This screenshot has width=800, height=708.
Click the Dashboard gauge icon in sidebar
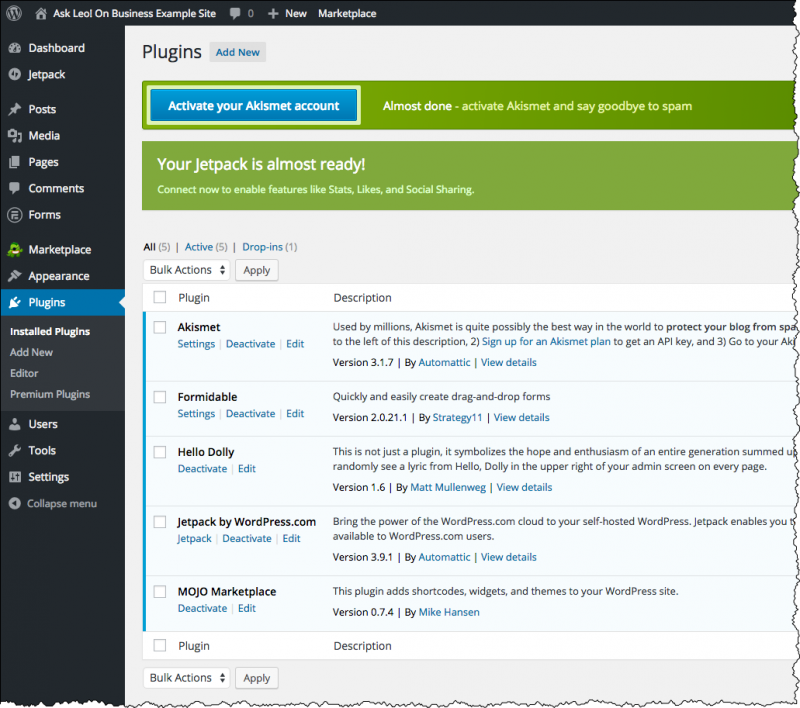(x=15, y=48)
